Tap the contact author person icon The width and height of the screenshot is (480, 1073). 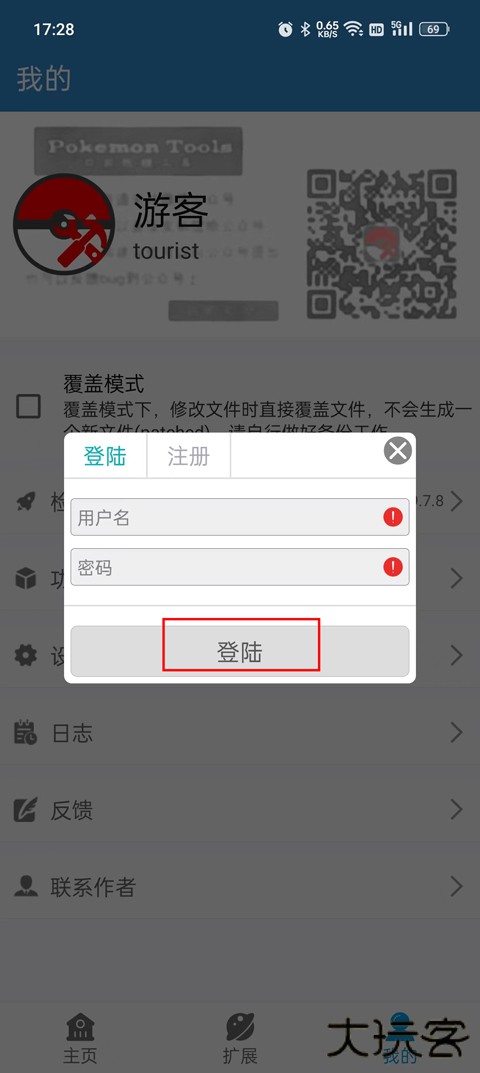pyautogui.click(x=26, y=886)
